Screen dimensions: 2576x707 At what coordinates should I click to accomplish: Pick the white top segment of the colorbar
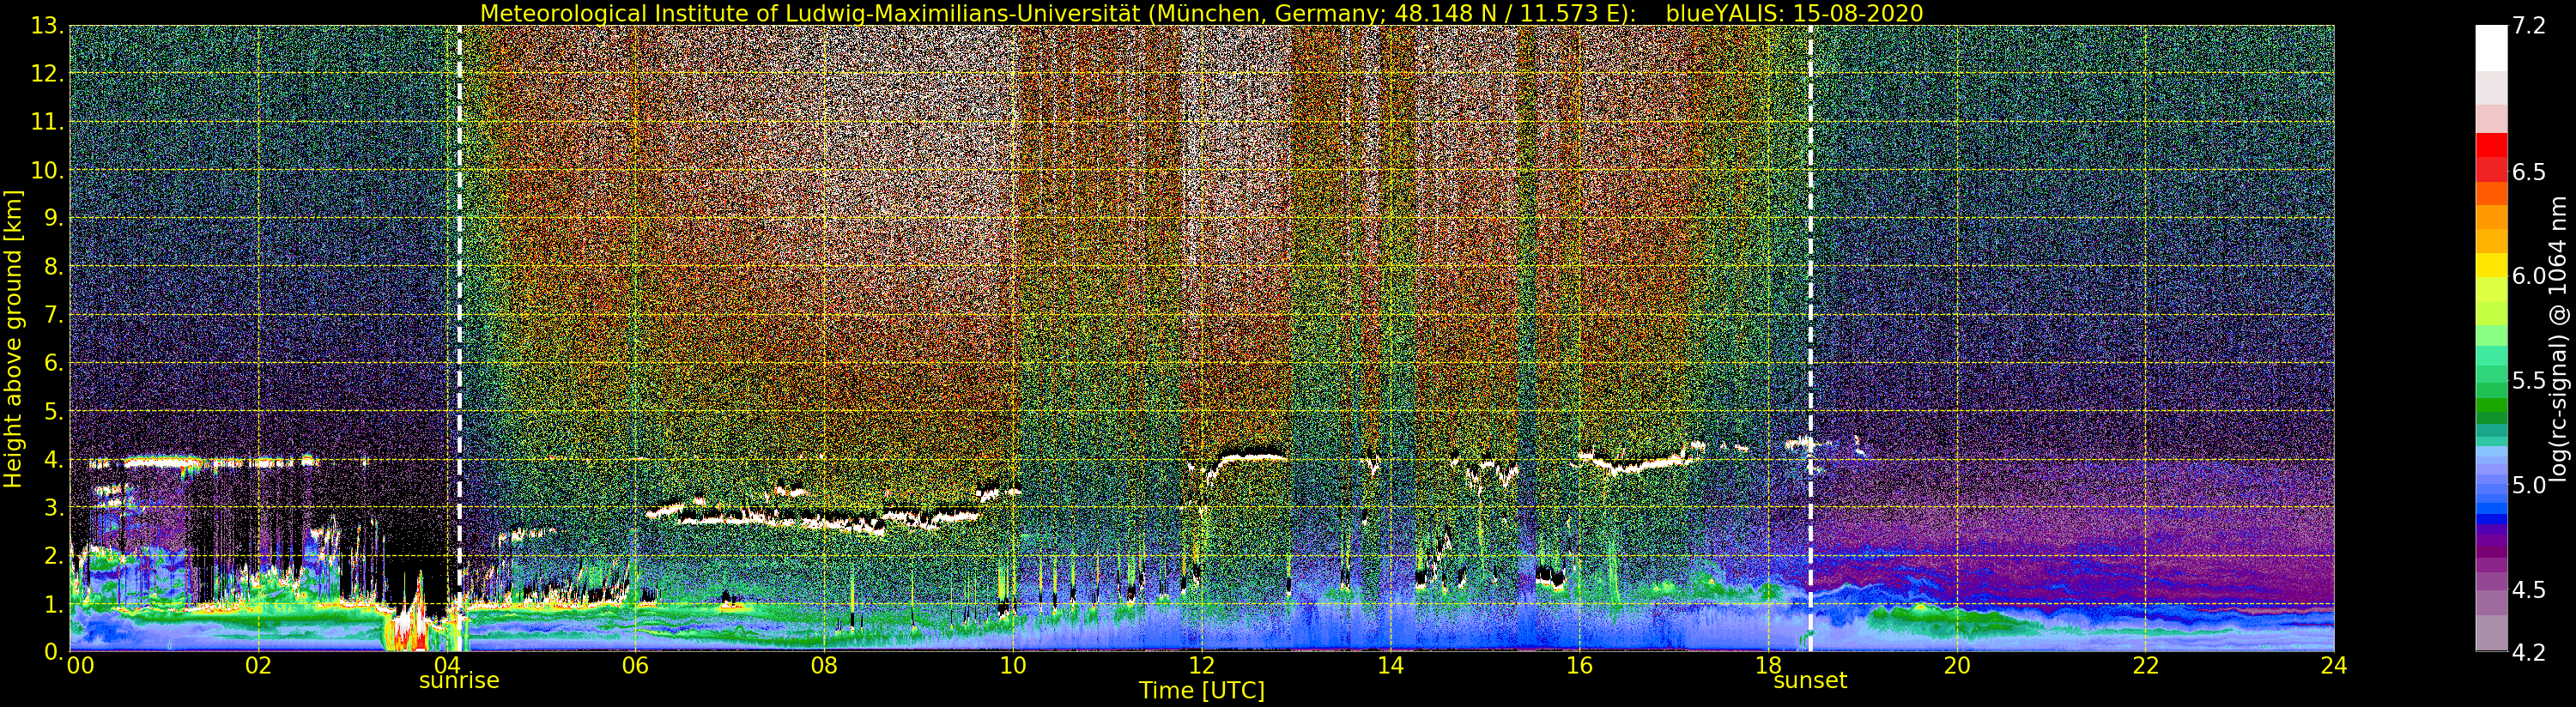(2491, 48)
